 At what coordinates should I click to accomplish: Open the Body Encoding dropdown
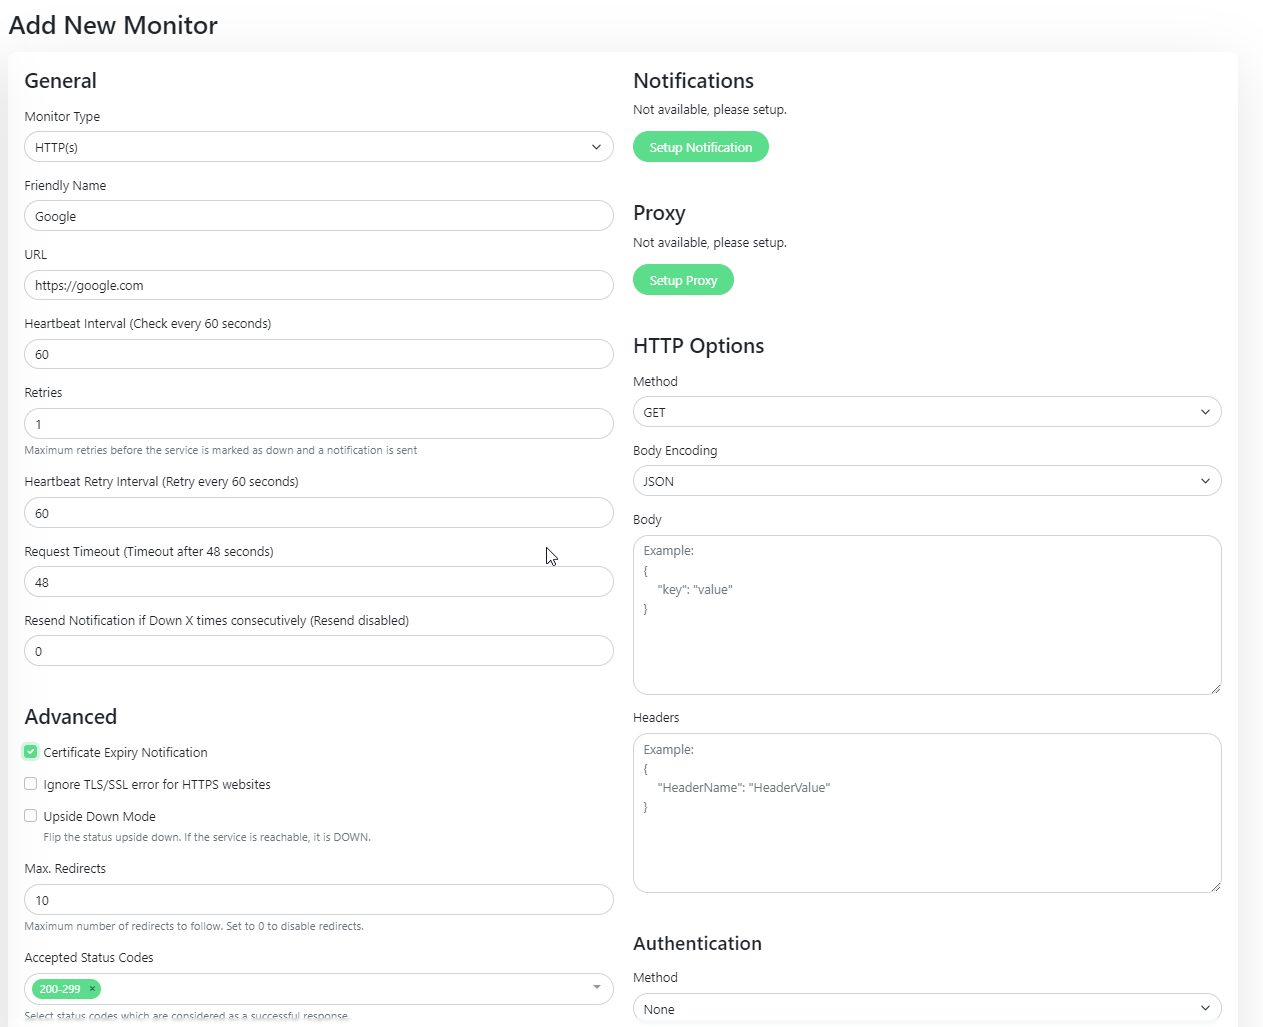pos(926,481)
